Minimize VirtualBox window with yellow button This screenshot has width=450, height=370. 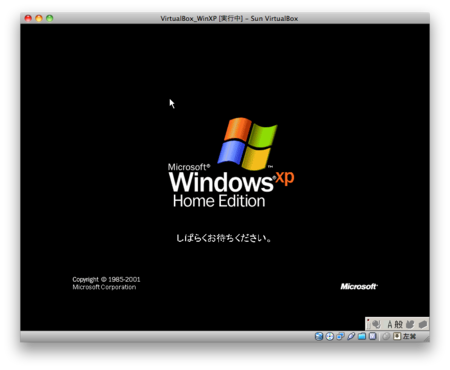(39, 18)
